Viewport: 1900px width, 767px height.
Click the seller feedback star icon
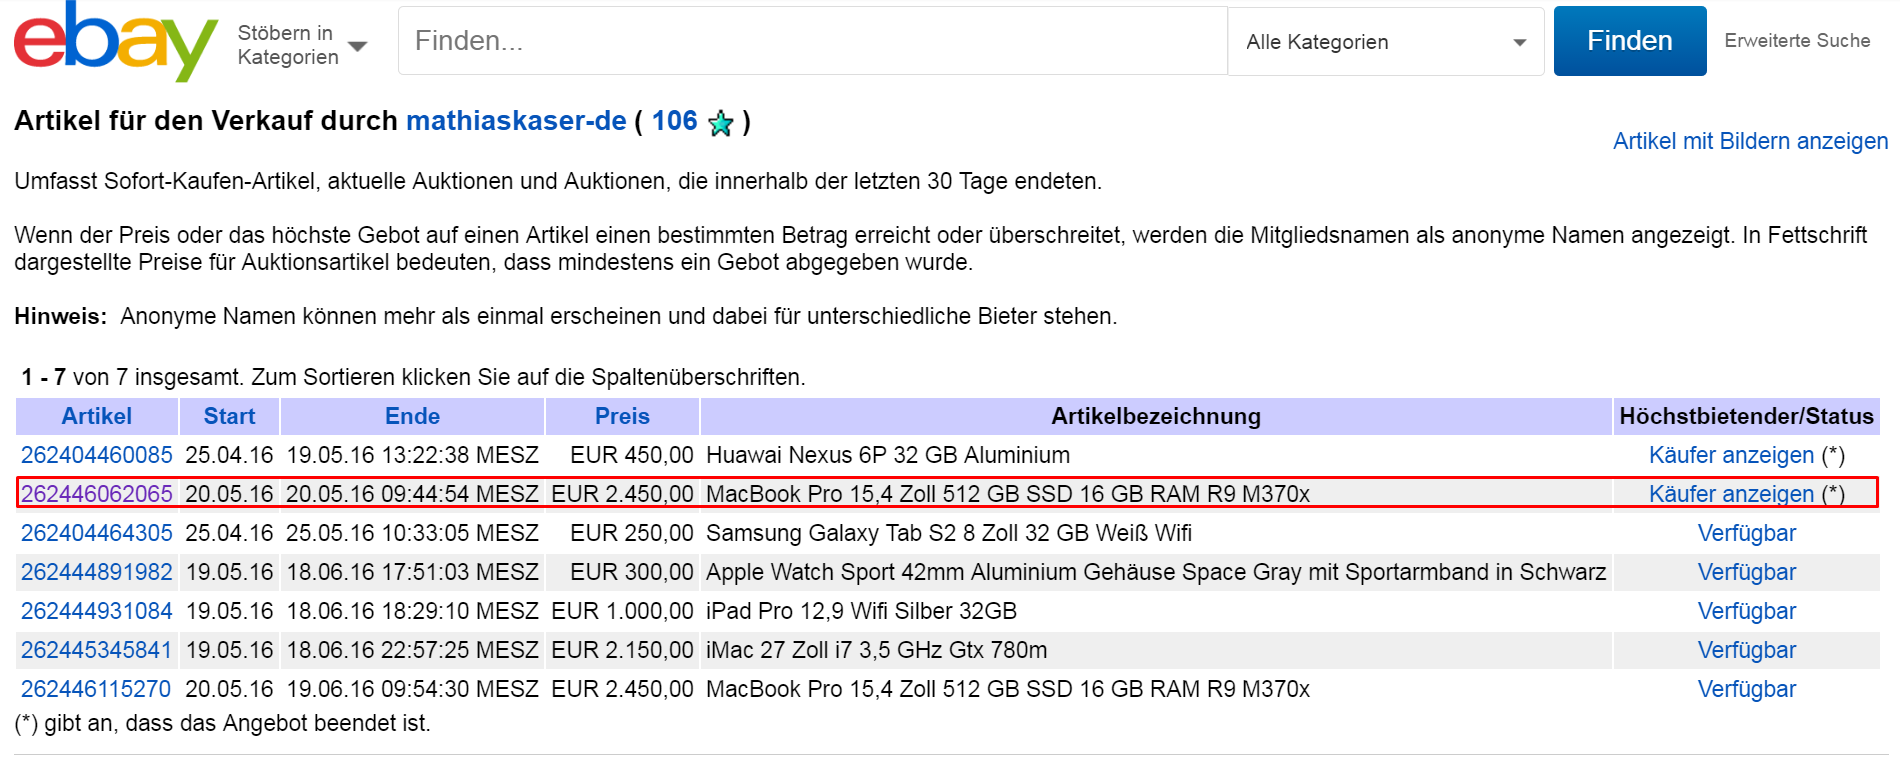[x=721, y=123]
